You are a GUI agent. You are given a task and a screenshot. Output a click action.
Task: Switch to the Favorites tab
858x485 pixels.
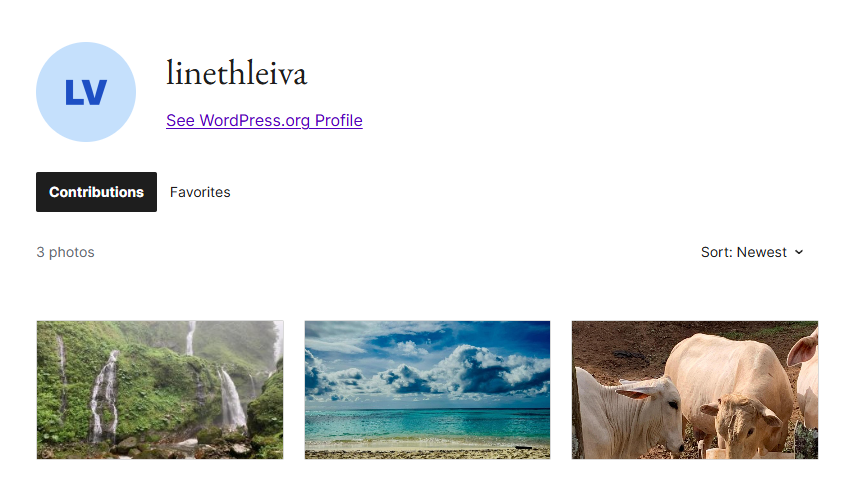[x=200, y=192]
